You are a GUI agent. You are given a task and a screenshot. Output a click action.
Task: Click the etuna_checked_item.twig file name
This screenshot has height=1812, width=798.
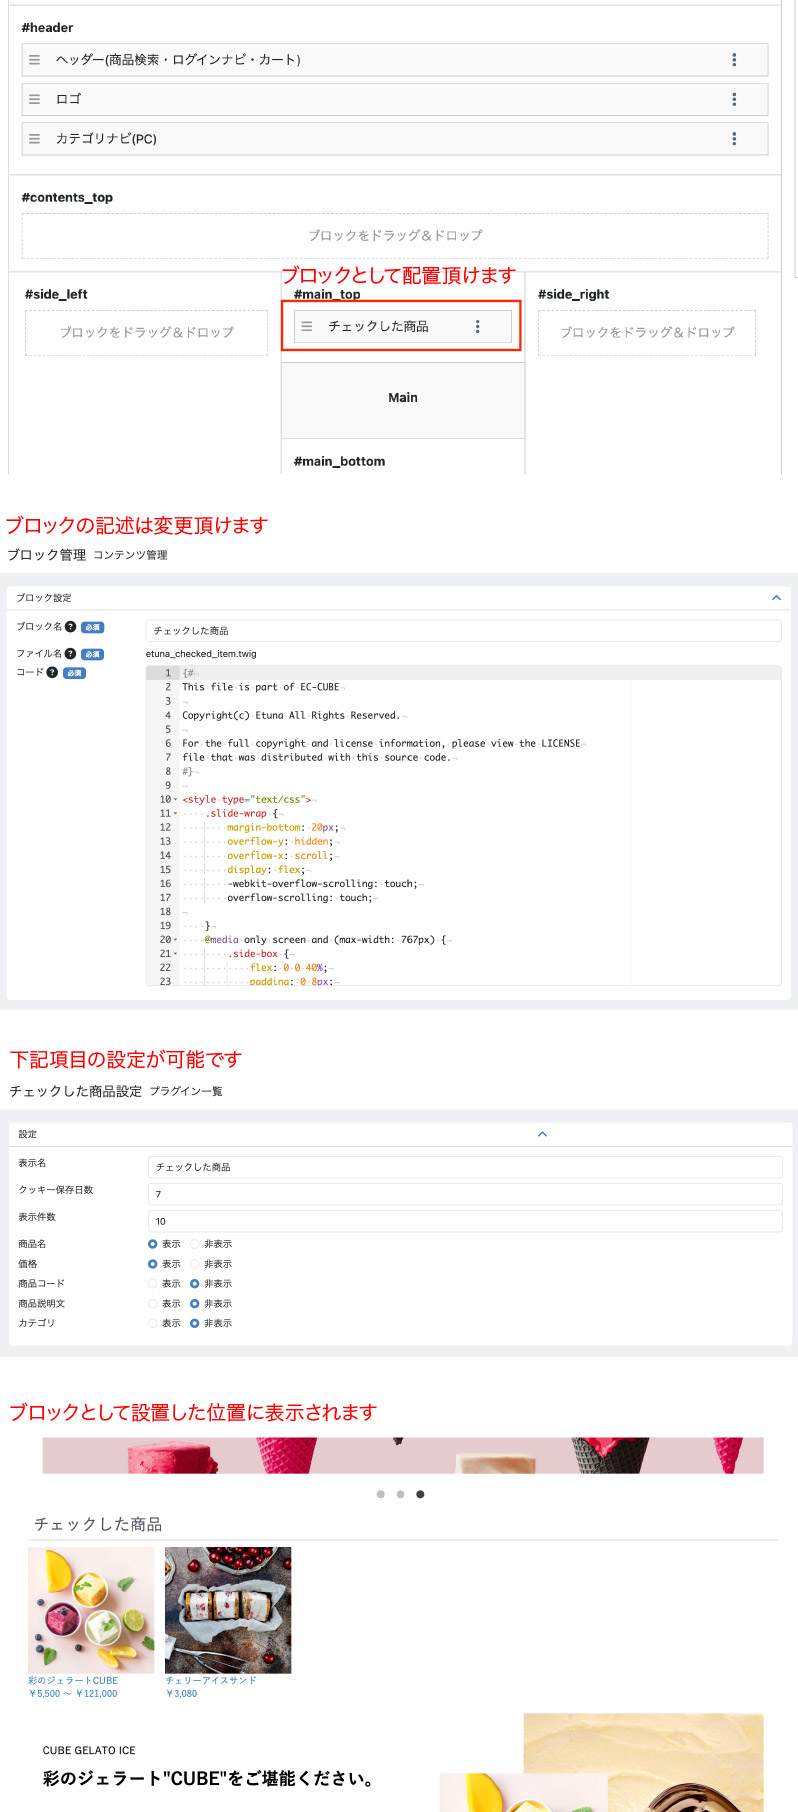click(201, 654)
